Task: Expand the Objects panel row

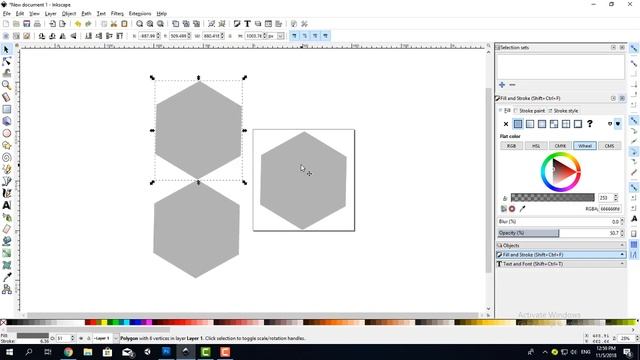Action: tap(561, 245)
